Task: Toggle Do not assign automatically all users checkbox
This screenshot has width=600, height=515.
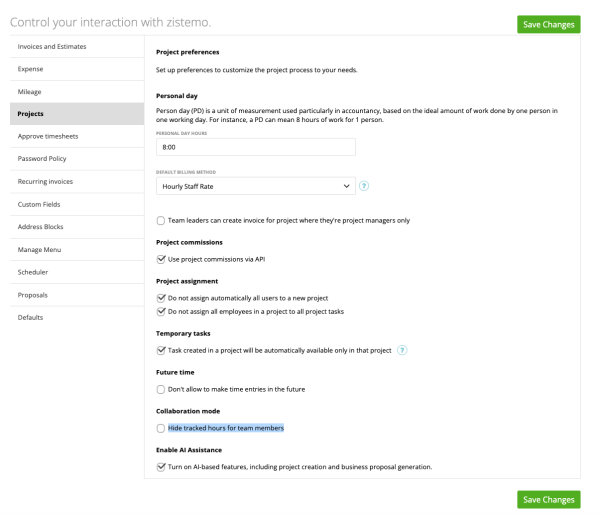Action: tap(161, 298)
